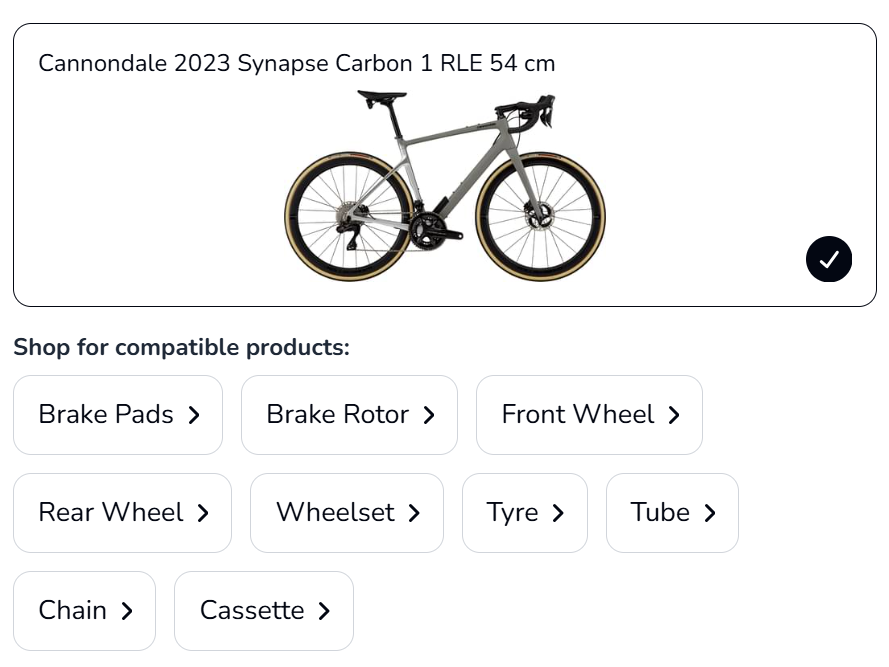Select the Tube chevron arrow

coord(709,512)
